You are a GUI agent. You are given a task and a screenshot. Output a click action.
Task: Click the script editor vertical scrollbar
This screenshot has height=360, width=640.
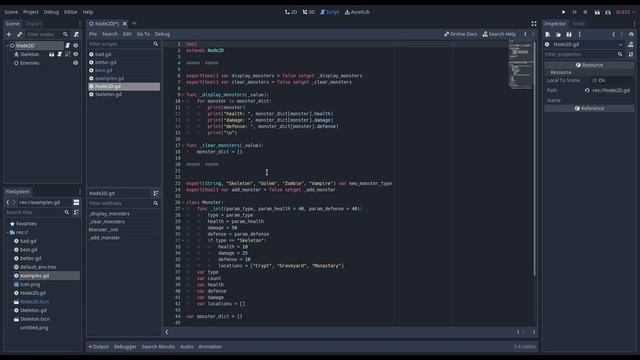tap(534, 159)
